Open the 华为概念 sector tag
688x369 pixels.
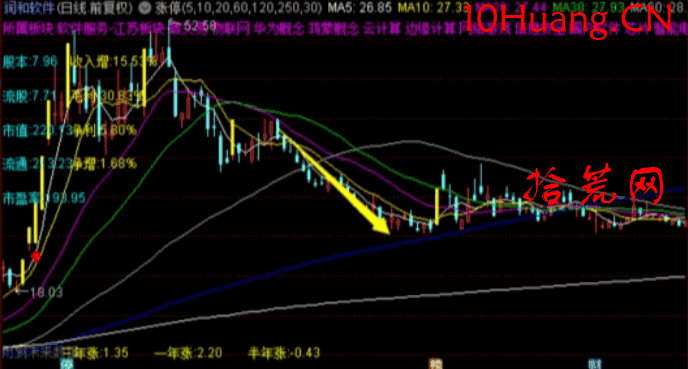(x=279, y=29)
